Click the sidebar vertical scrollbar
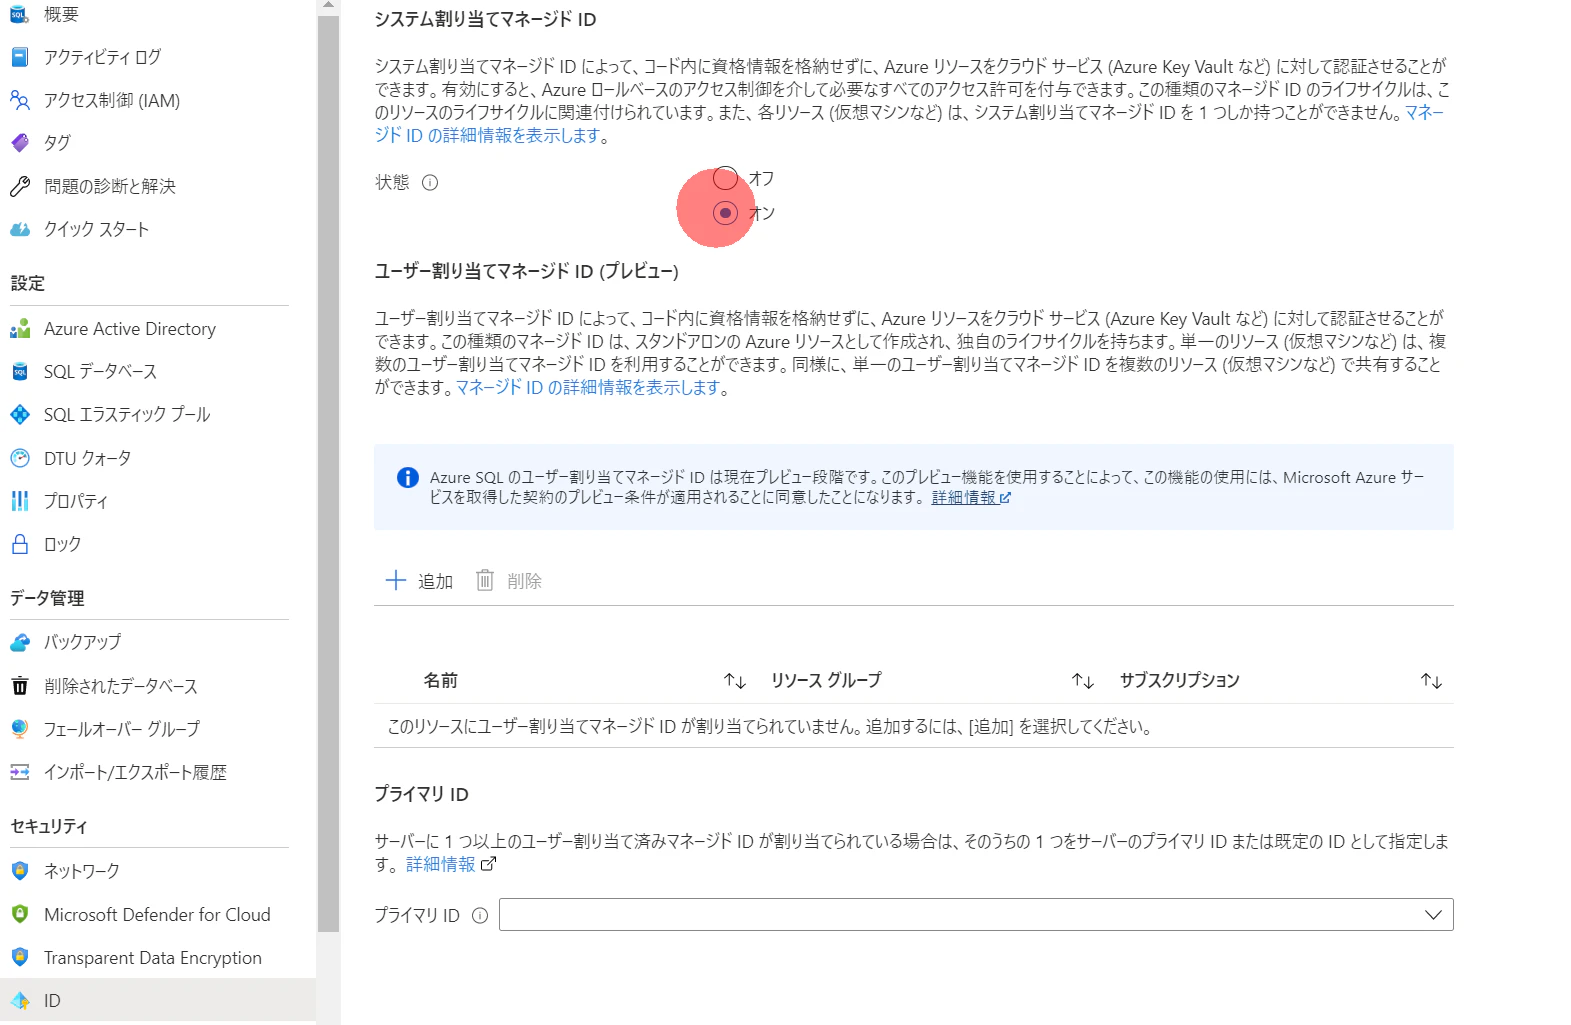Image resolution: width=1571 pixels, height=1025 pixels. coord(328,474)
